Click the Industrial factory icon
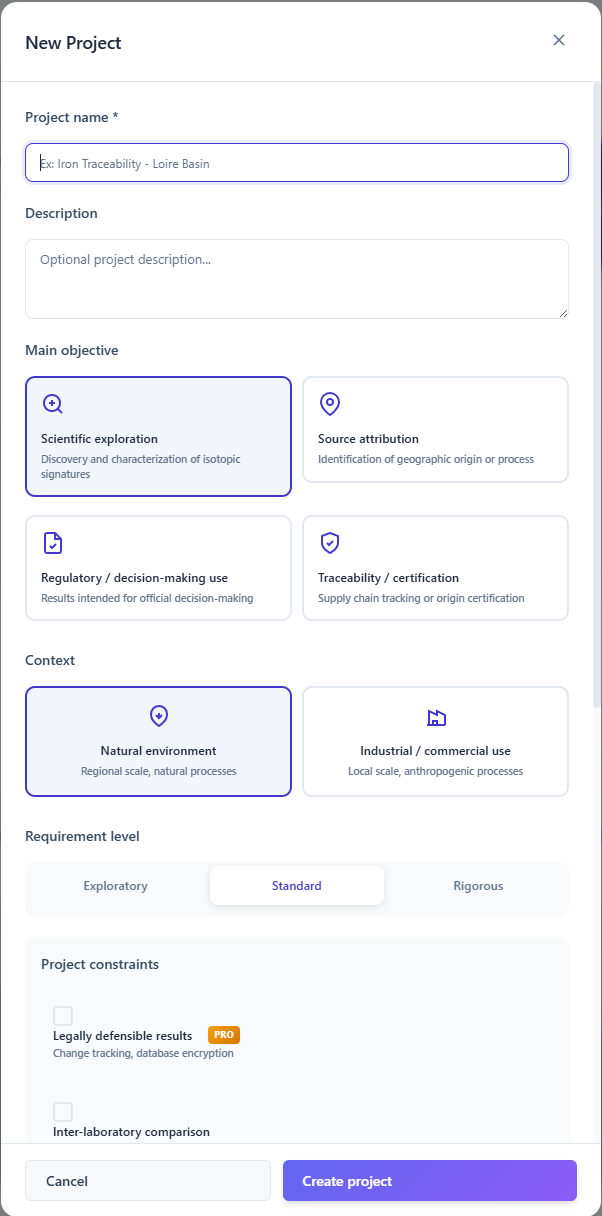Image resolution: width=602 pixels, height=1216 pixels. pyautogui.click(x=435, y=717)
